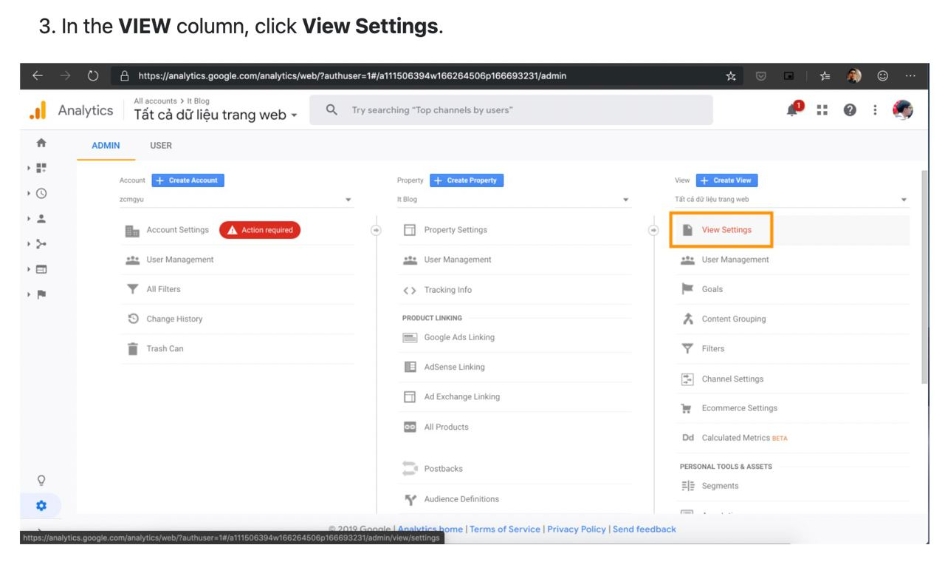Open Tracking Info in Property column
The image size is (945, 562).
click(x=447, y=290)
